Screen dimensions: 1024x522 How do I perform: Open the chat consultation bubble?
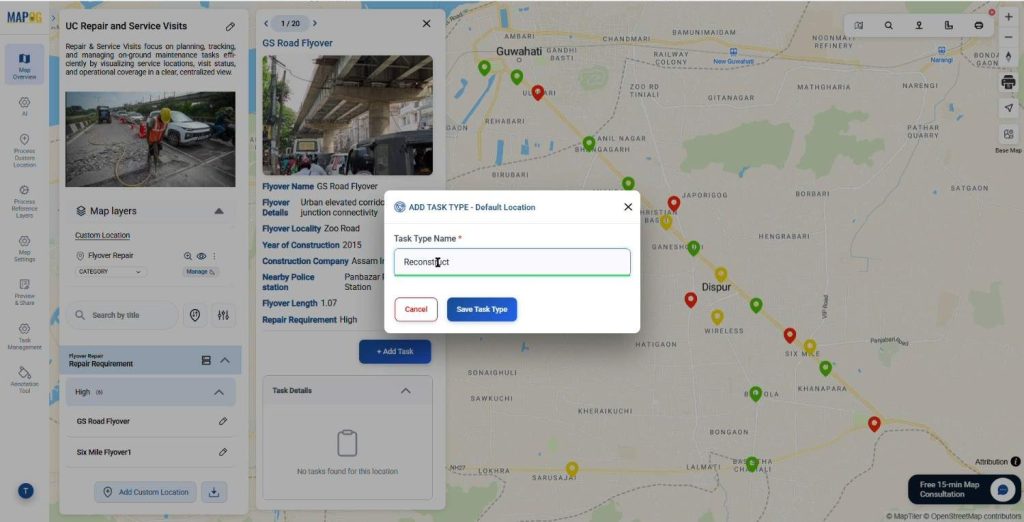pyautogui.click(x=1003, y=489)
